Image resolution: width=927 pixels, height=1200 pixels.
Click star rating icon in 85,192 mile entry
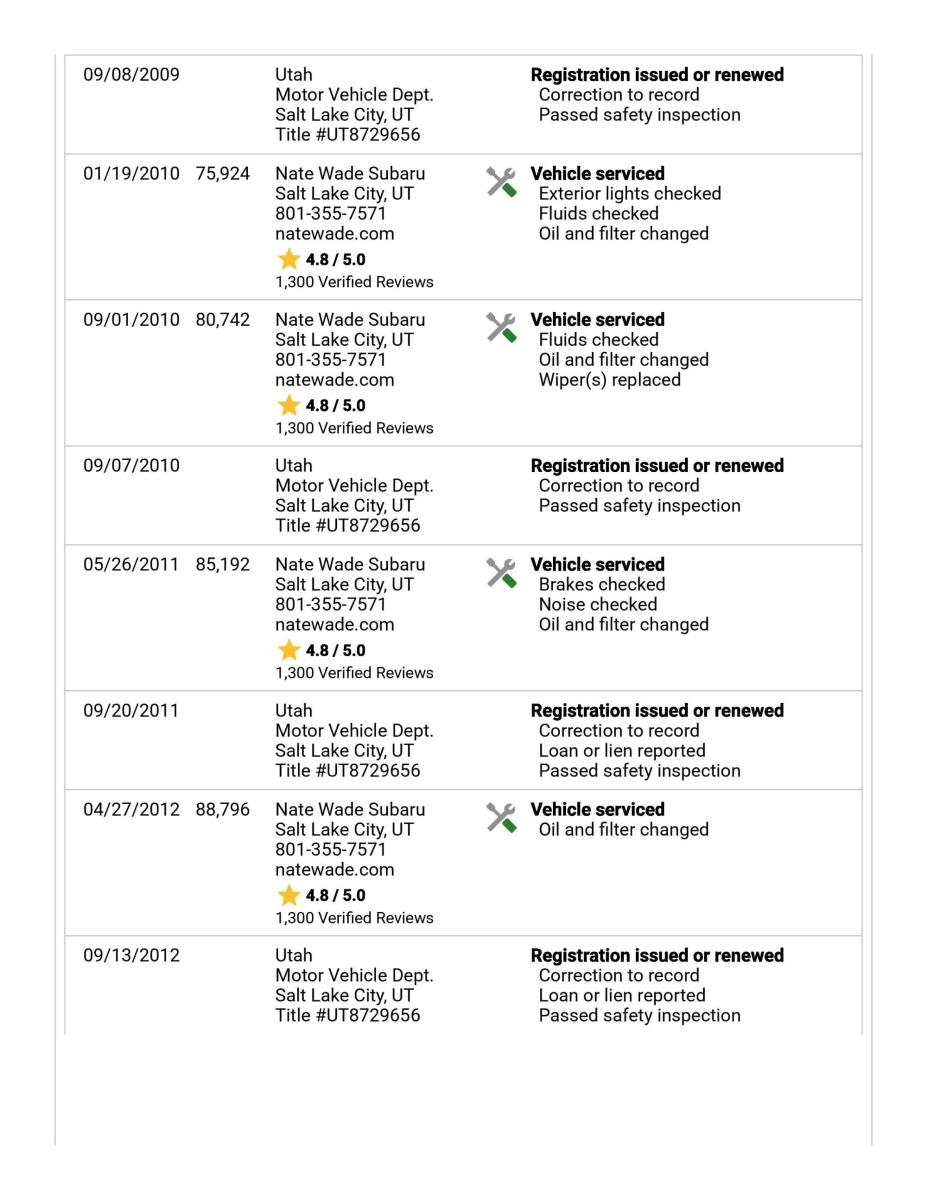288,650
